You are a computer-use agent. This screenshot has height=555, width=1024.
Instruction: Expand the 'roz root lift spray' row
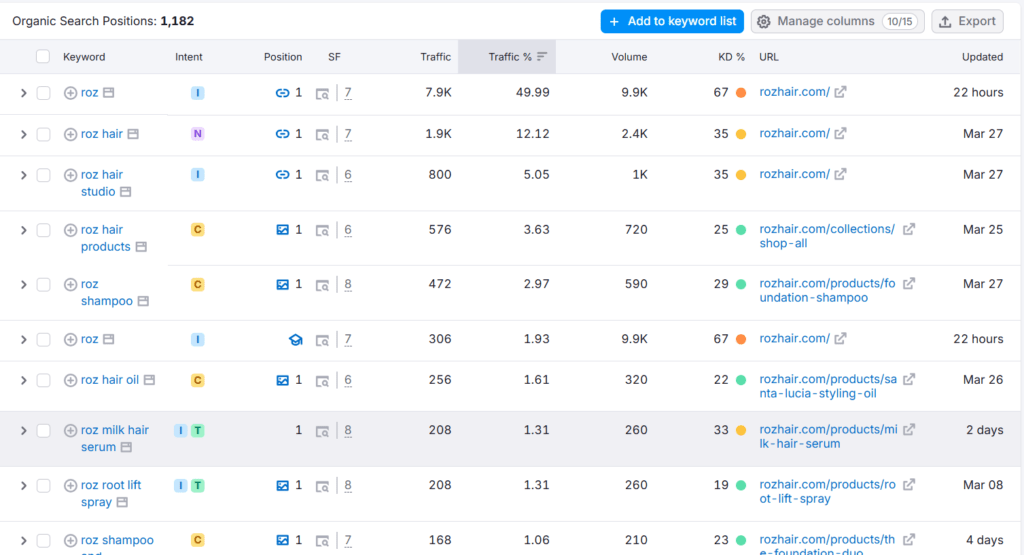tap(24, 485)
